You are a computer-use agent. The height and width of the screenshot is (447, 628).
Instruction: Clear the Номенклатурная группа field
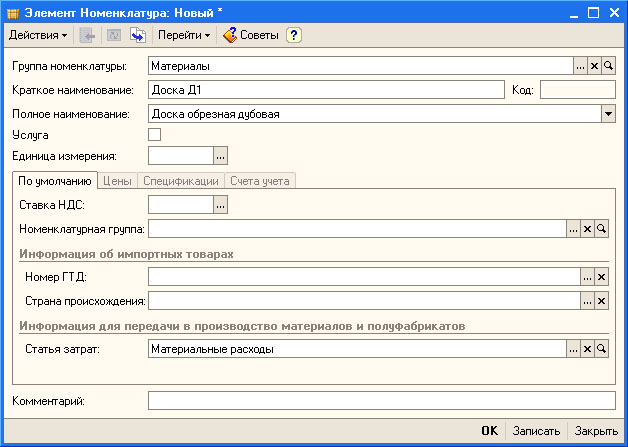(588, 229)
